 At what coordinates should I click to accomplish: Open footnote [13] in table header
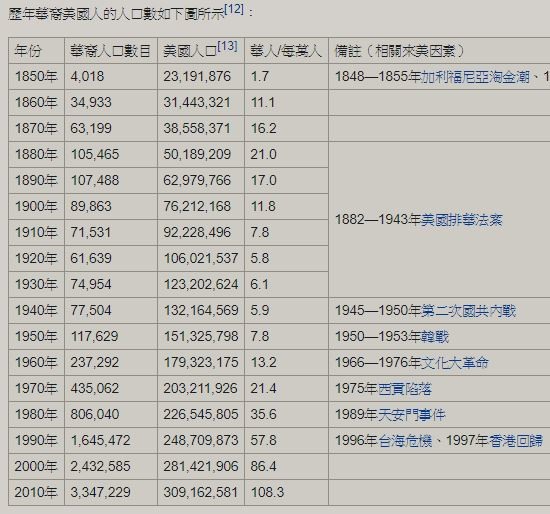click(227, 46)
